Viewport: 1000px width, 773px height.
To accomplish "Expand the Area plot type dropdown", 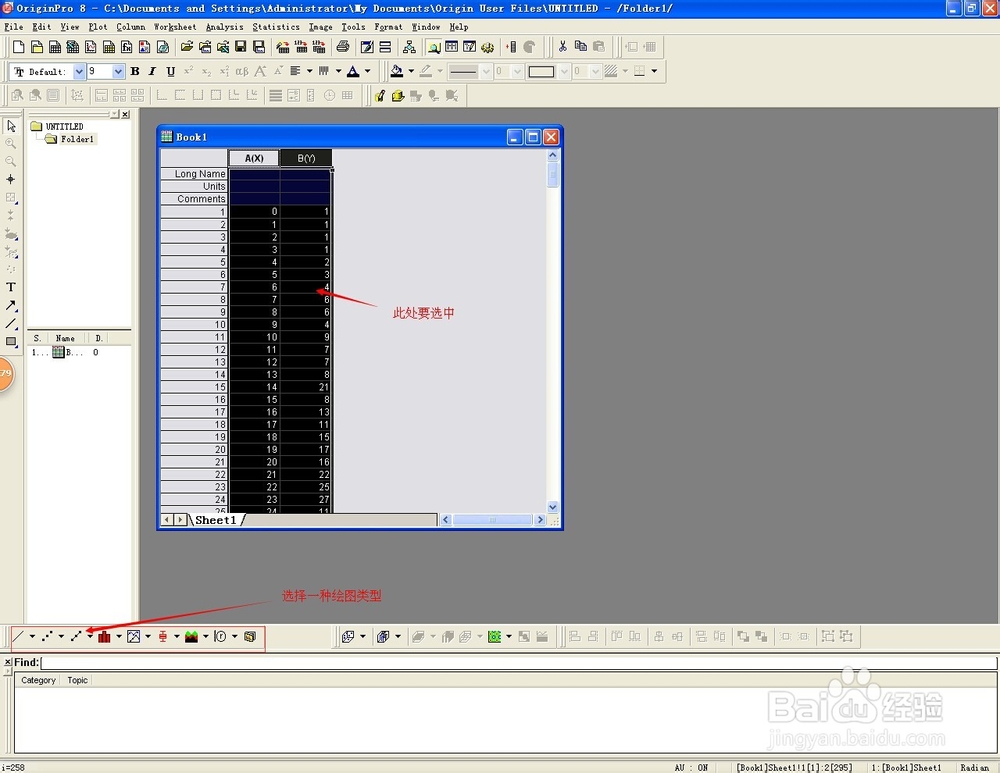I will 205,636.
